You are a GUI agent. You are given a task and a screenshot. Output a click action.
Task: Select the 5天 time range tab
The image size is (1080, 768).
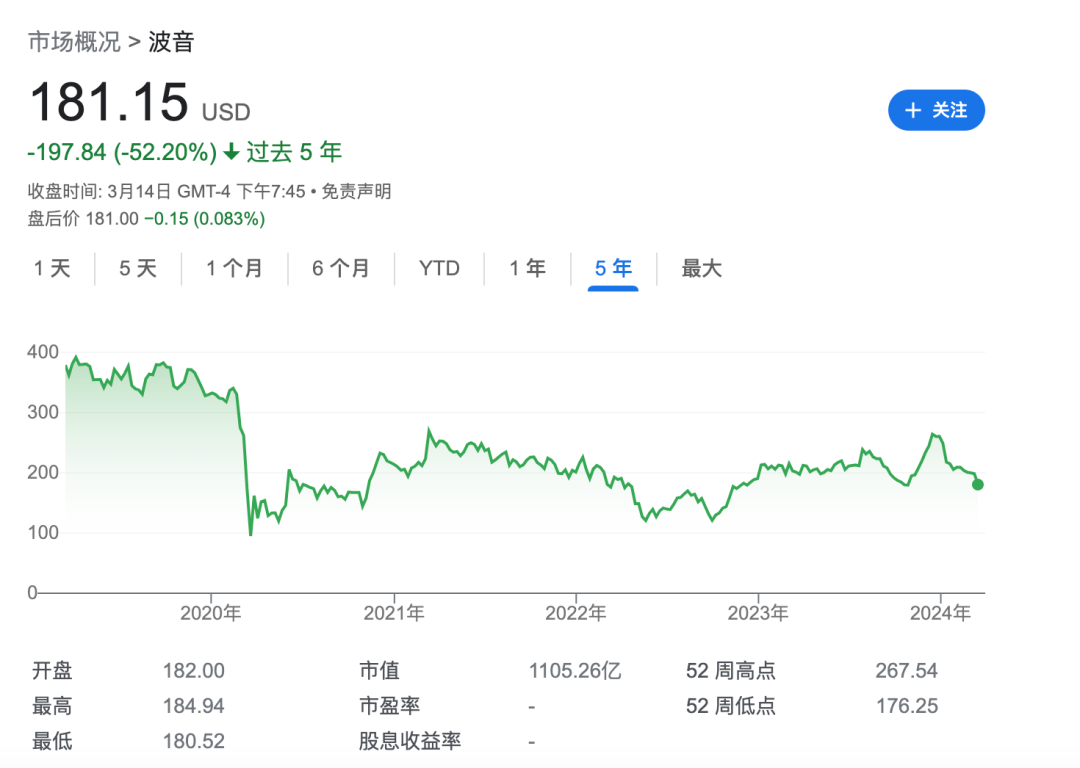137,268
